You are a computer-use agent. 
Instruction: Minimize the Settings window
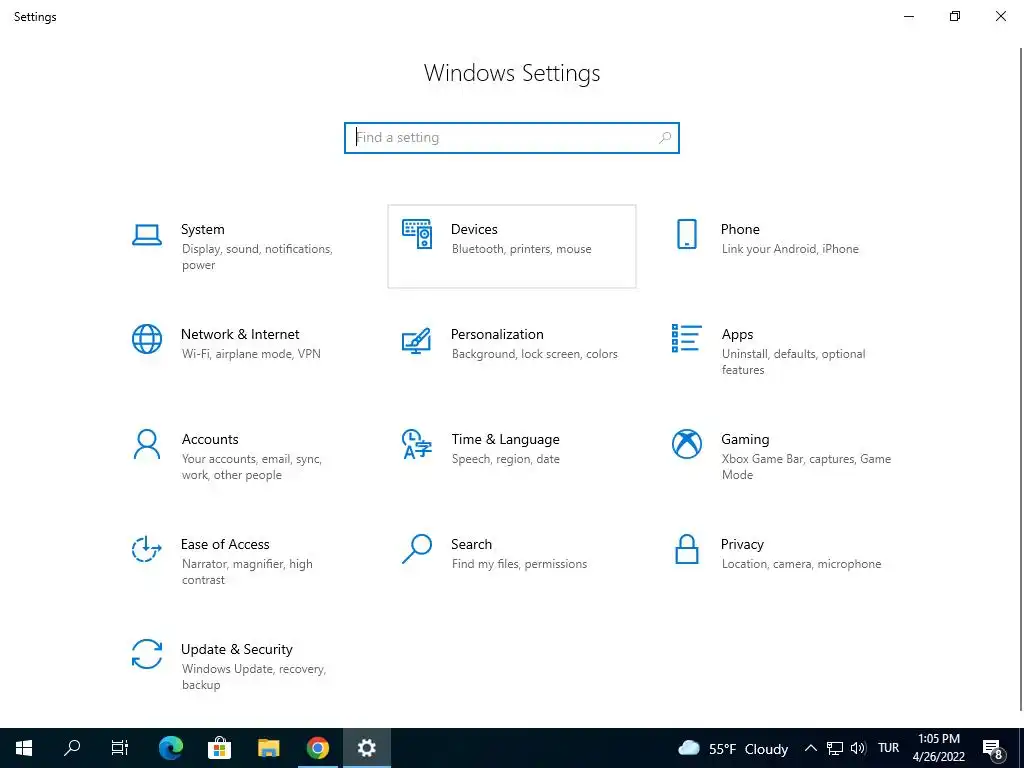pyautogui.click(x=908, y=16)
